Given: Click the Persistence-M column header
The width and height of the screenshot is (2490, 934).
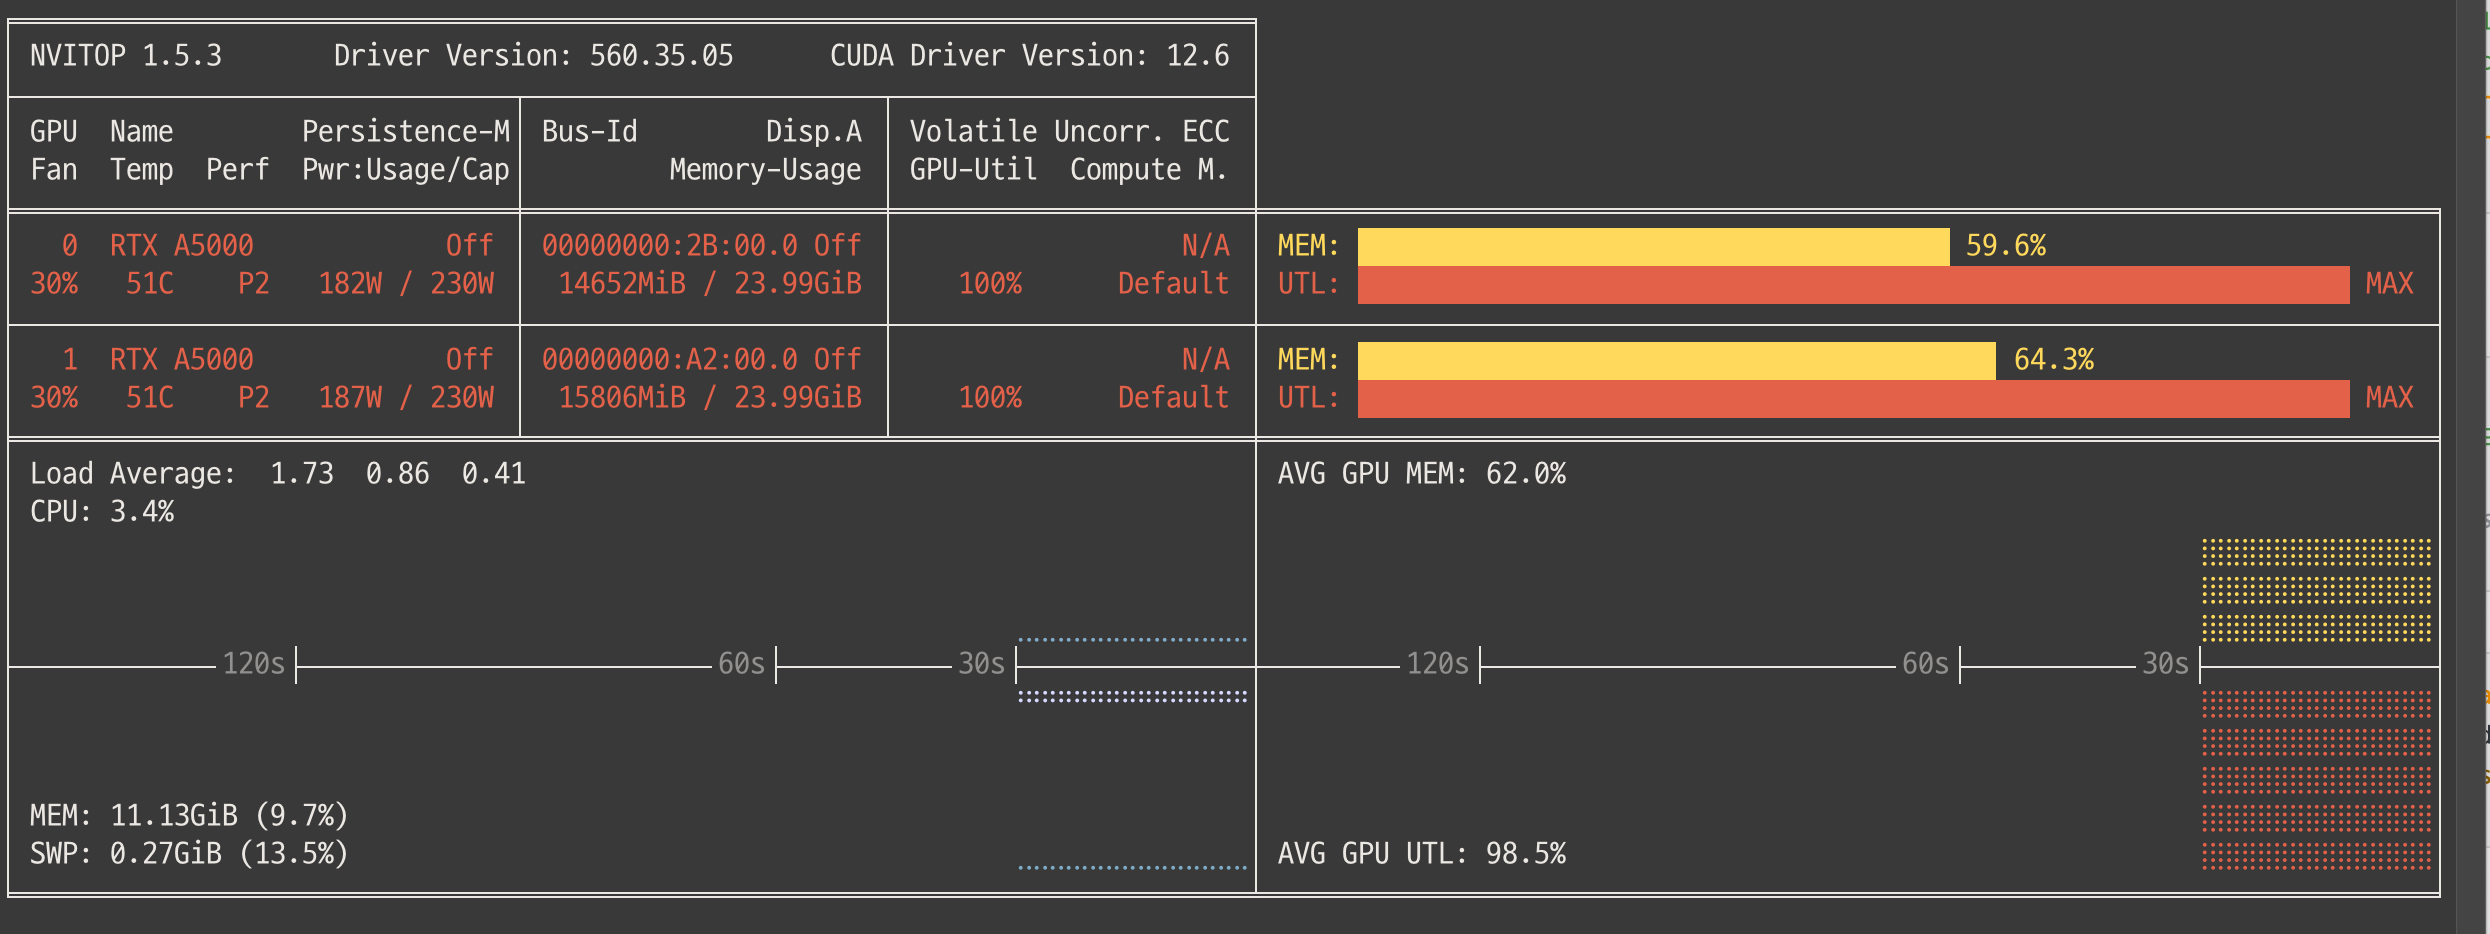Looking at the screenshot, I should (x=405, y=132).
